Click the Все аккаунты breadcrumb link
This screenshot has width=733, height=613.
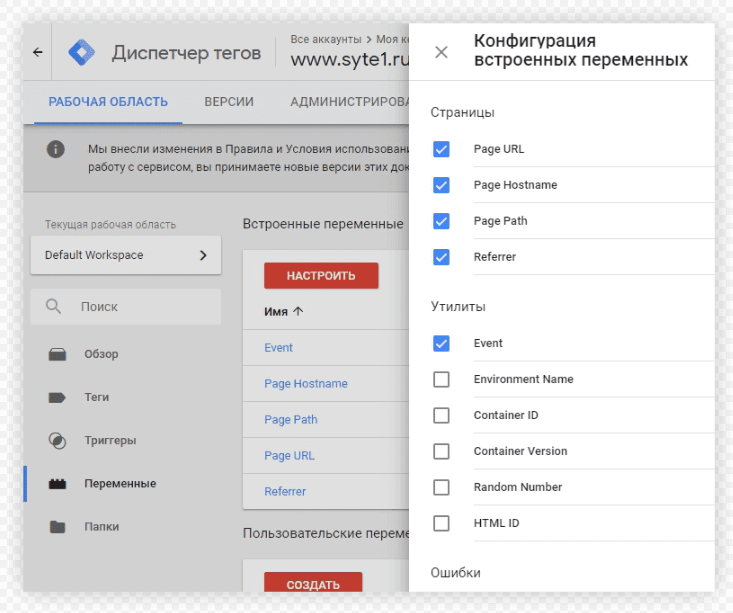[326, 39]
